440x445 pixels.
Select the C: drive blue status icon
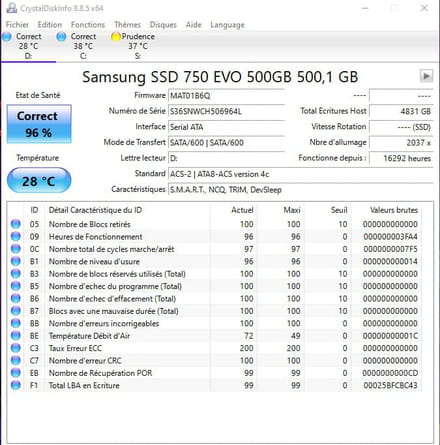click(61, 37)
